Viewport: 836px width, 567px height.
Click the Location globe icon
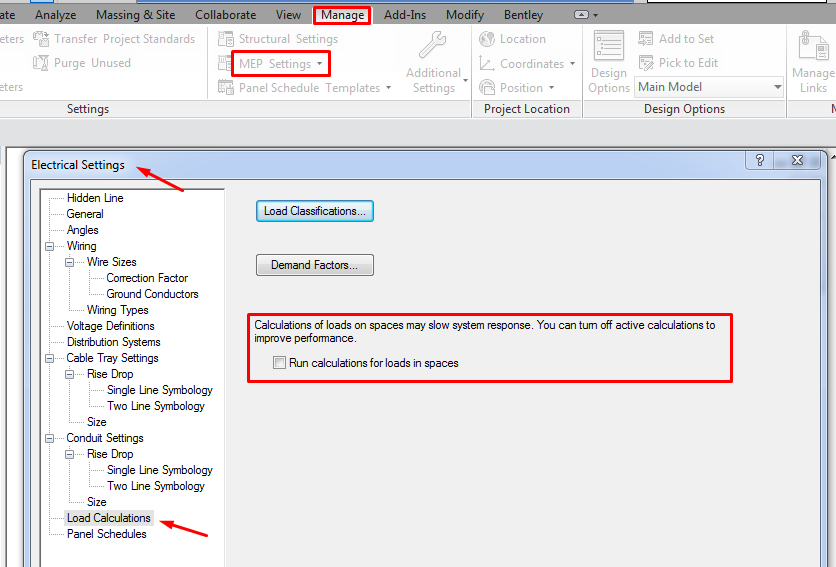(x=487, y=39)
